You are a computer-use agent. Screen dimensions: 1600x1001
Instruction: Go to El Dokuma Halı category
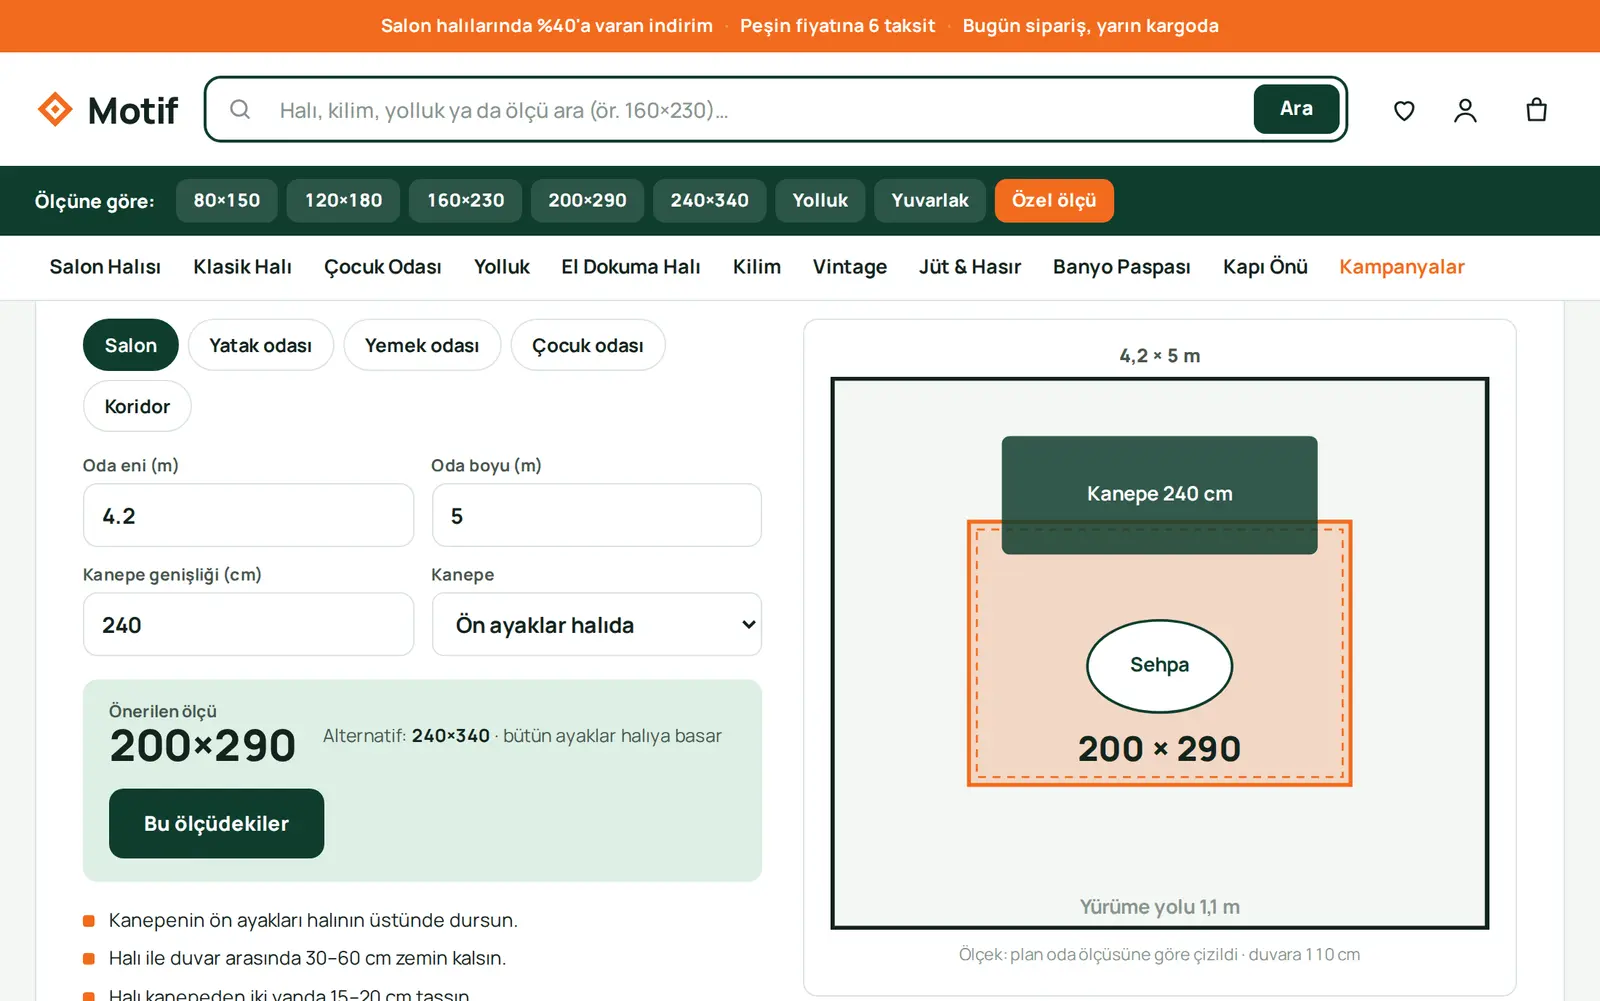click(631, 267)
